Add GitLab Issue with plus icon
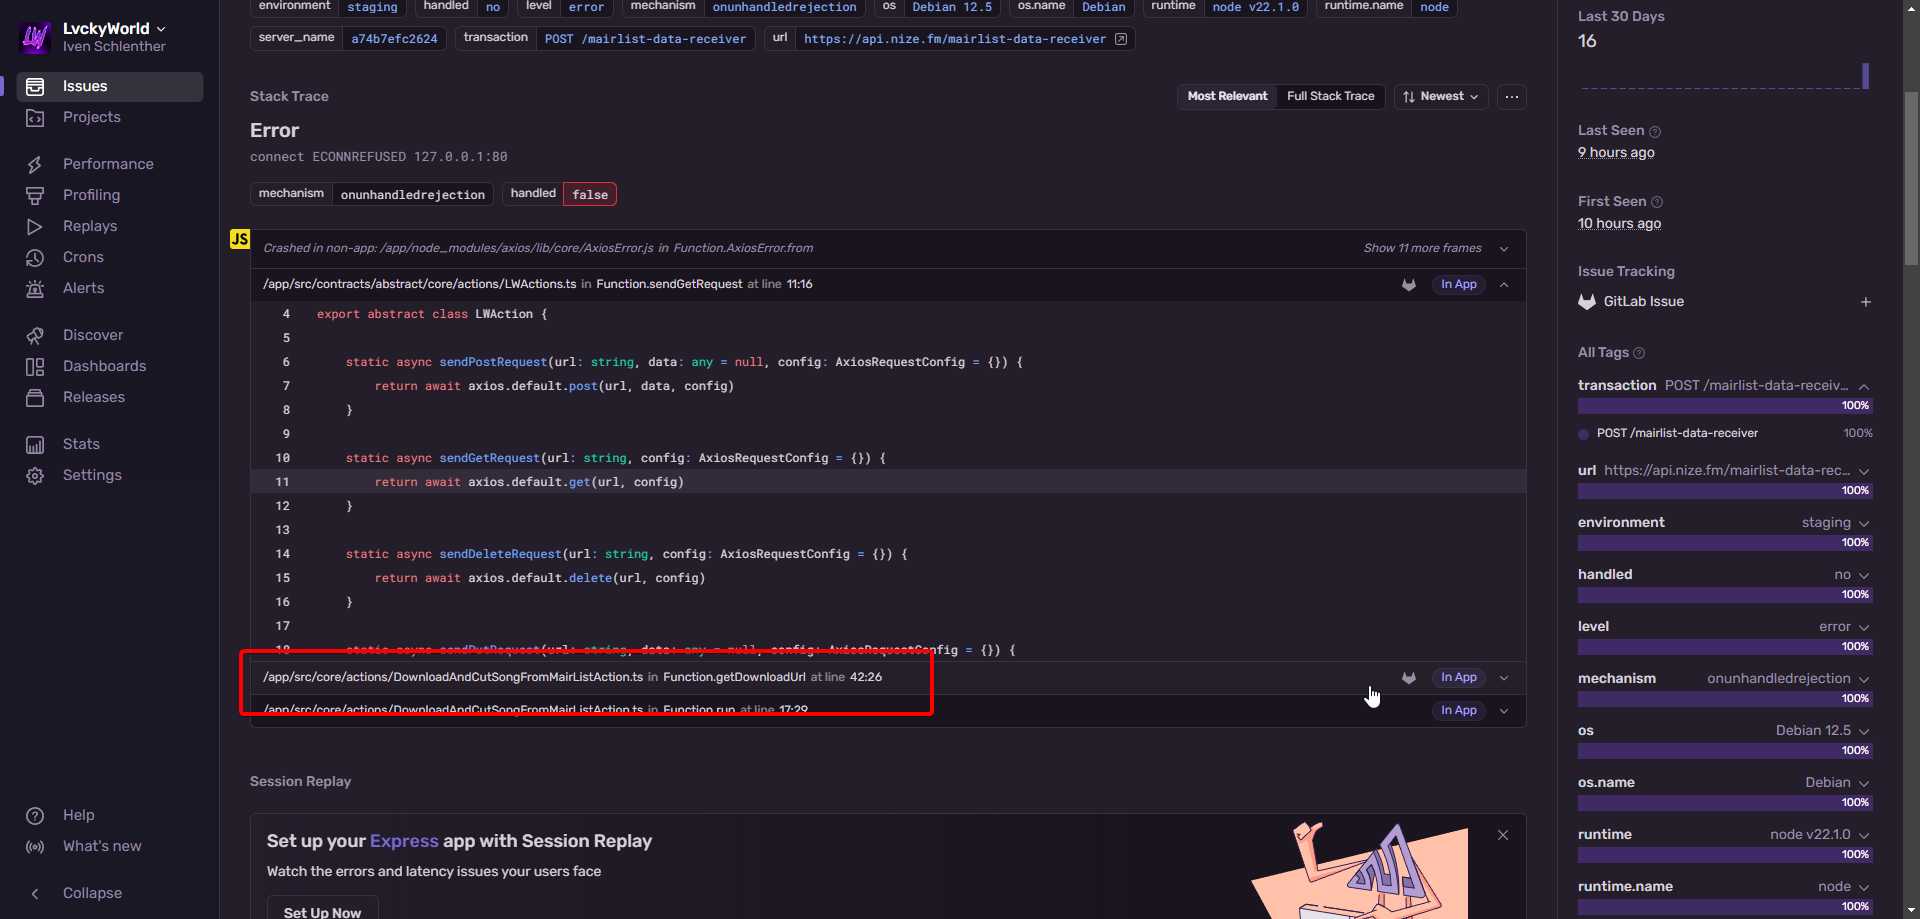The image size is (1920, 919). coord(1865,302)
